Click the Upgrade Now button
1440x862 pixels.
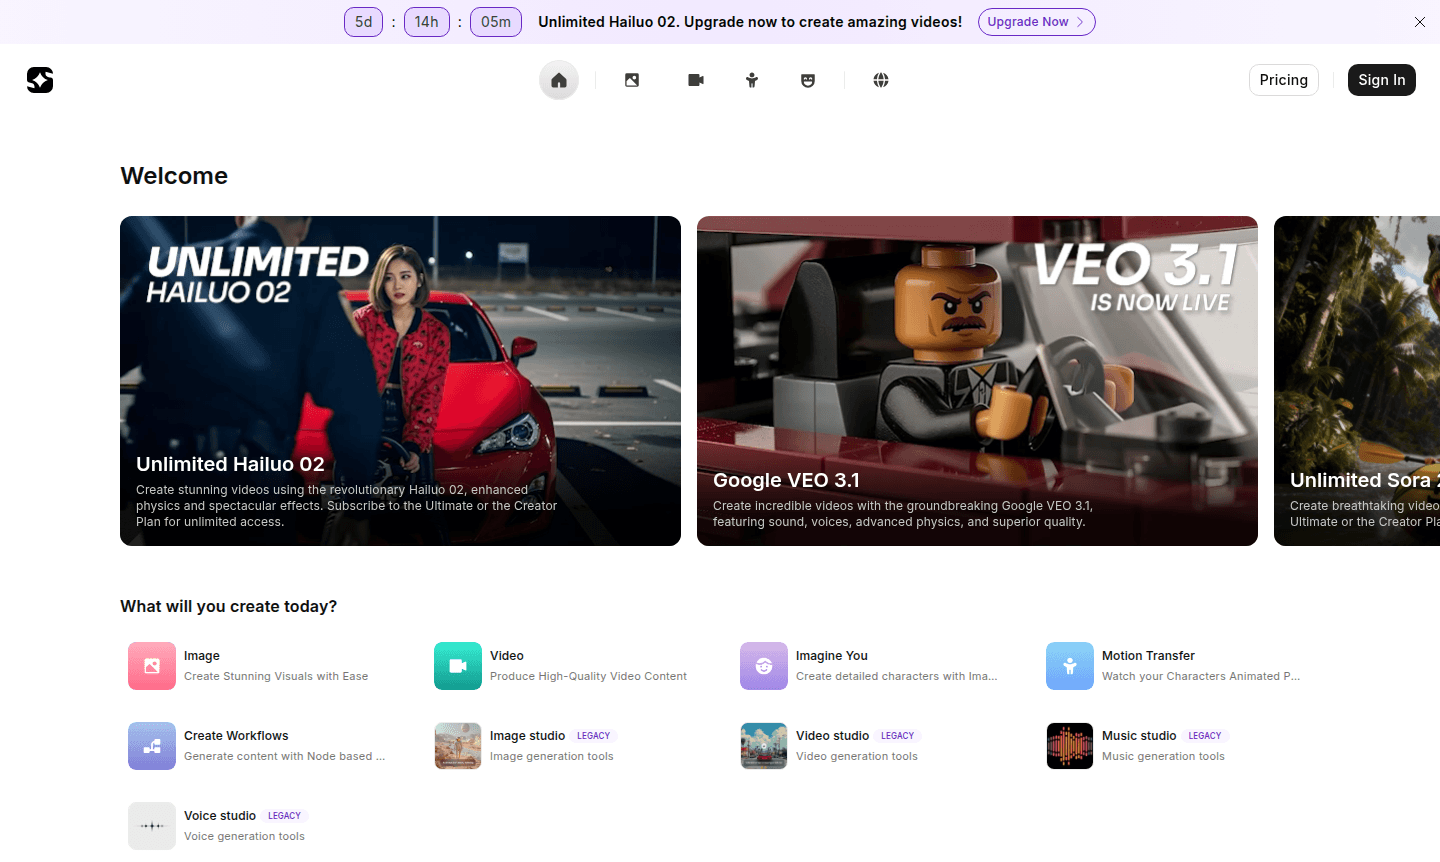[1036, 22]
